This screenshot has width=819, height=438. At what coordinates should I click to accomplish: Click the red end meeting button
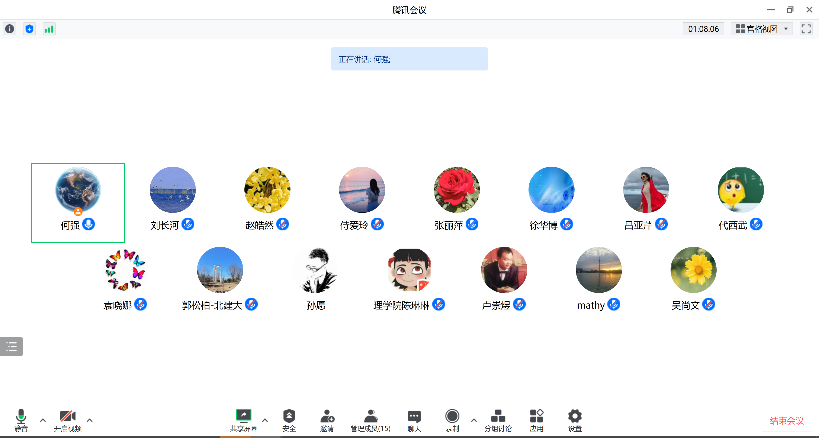(x=786, y=421)
